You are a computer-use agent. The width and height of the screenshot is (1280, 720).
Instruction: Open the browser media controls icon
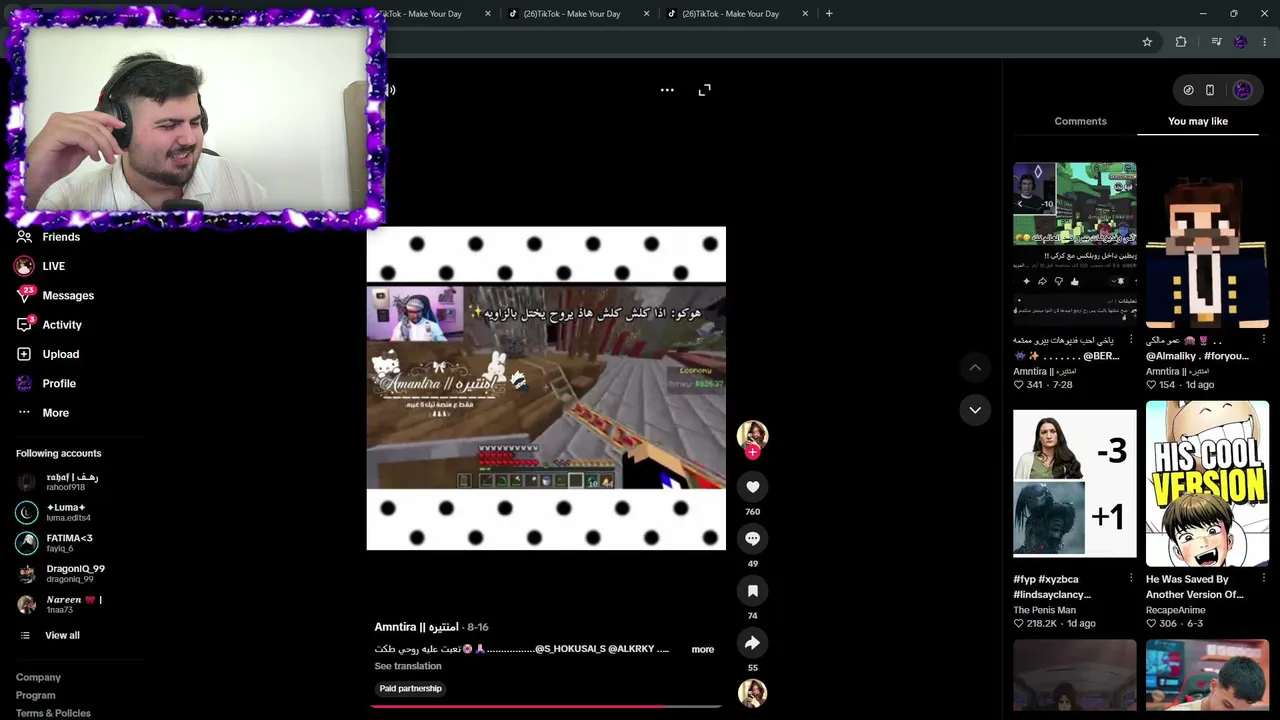(x=1216, y=42)
